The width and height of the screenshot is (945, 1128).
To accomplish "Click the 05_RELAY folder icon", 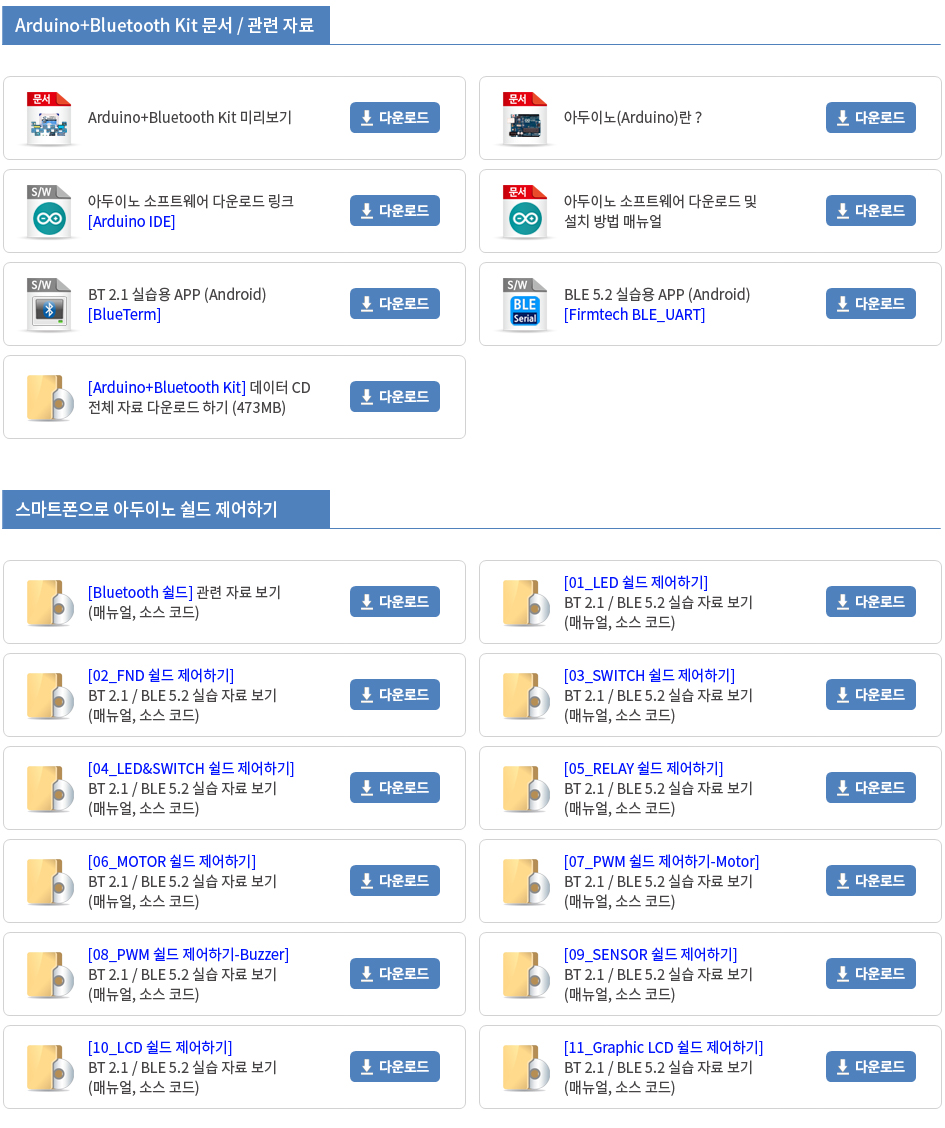I will coord(526,788).
